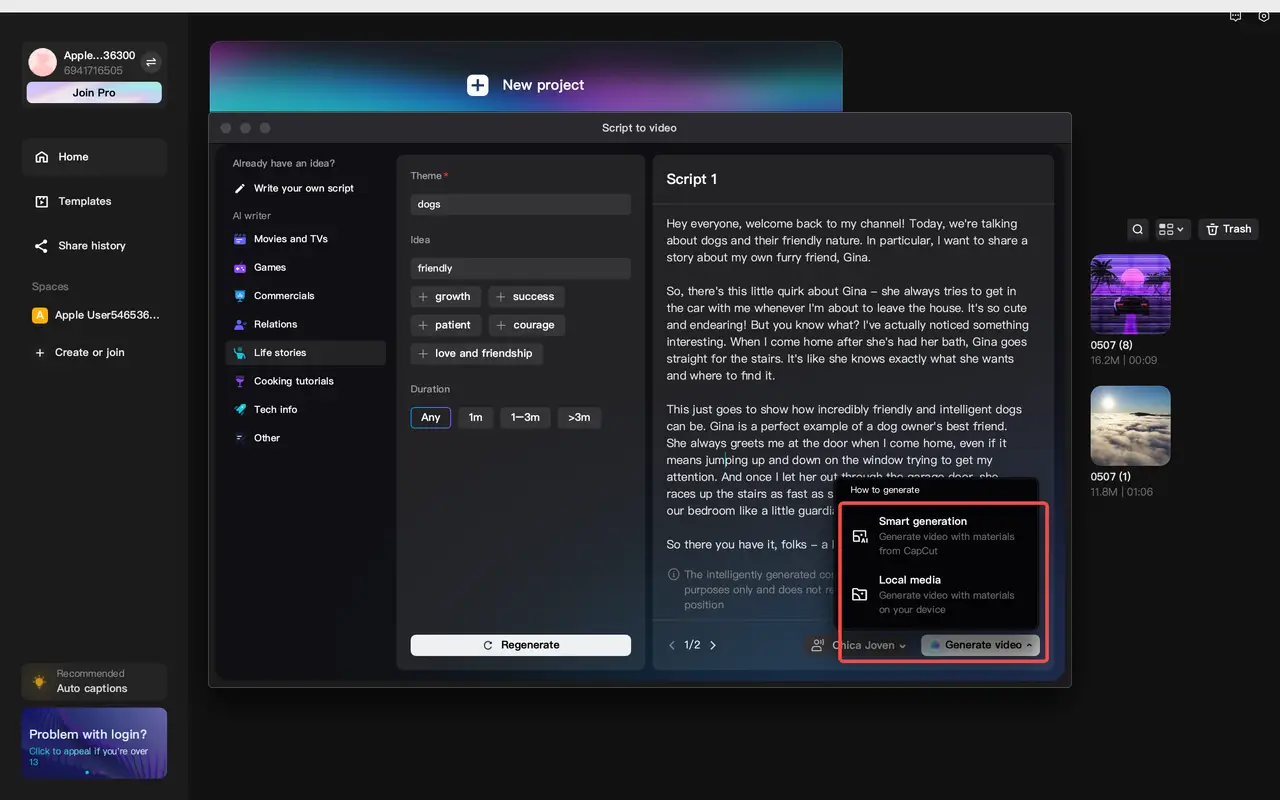The width and height of the screenshot is (1280, 800).
Task: Open search with the magnifier icon
Action: tap(1137, 229)
